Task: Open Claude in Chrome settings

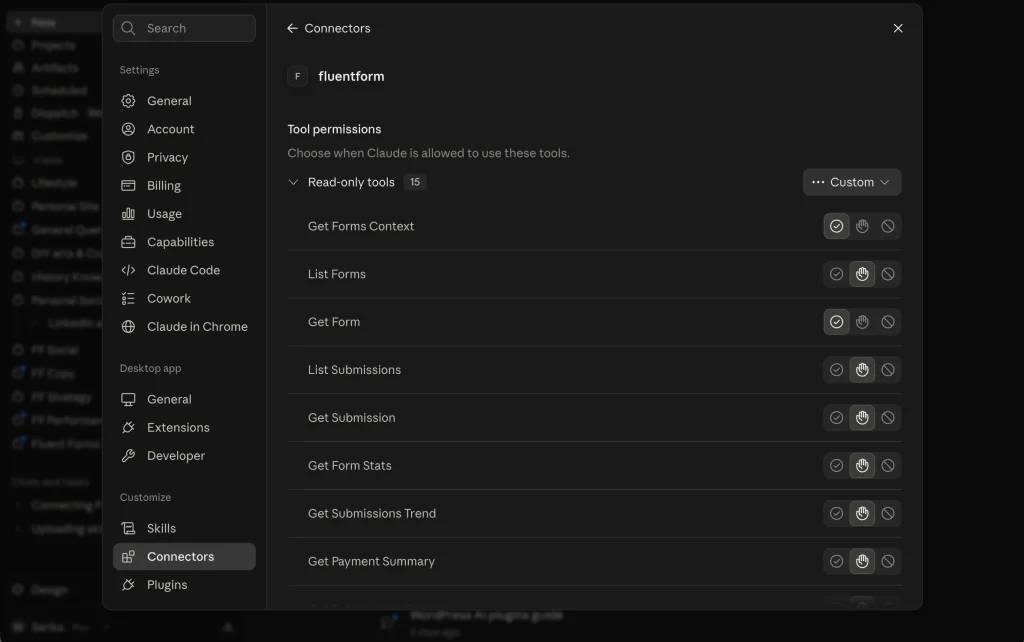Action: tap(184, 327)
